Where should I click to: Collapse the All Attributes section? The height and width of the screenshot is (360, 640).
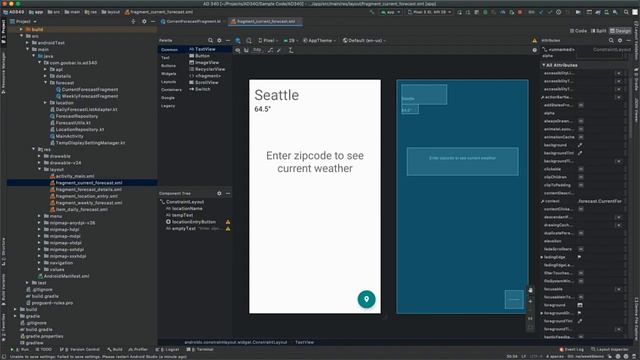point(544,65)
